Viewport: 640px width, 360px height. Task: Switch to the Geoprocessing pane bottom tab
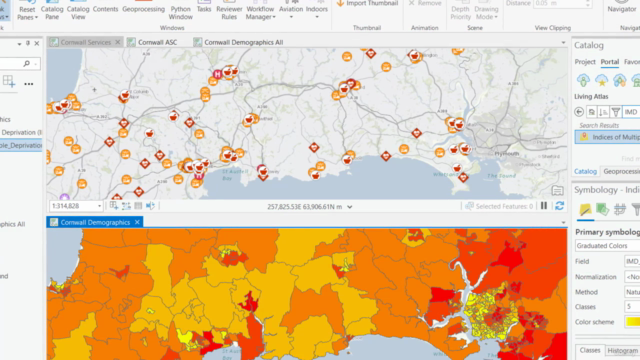[621, 171]
